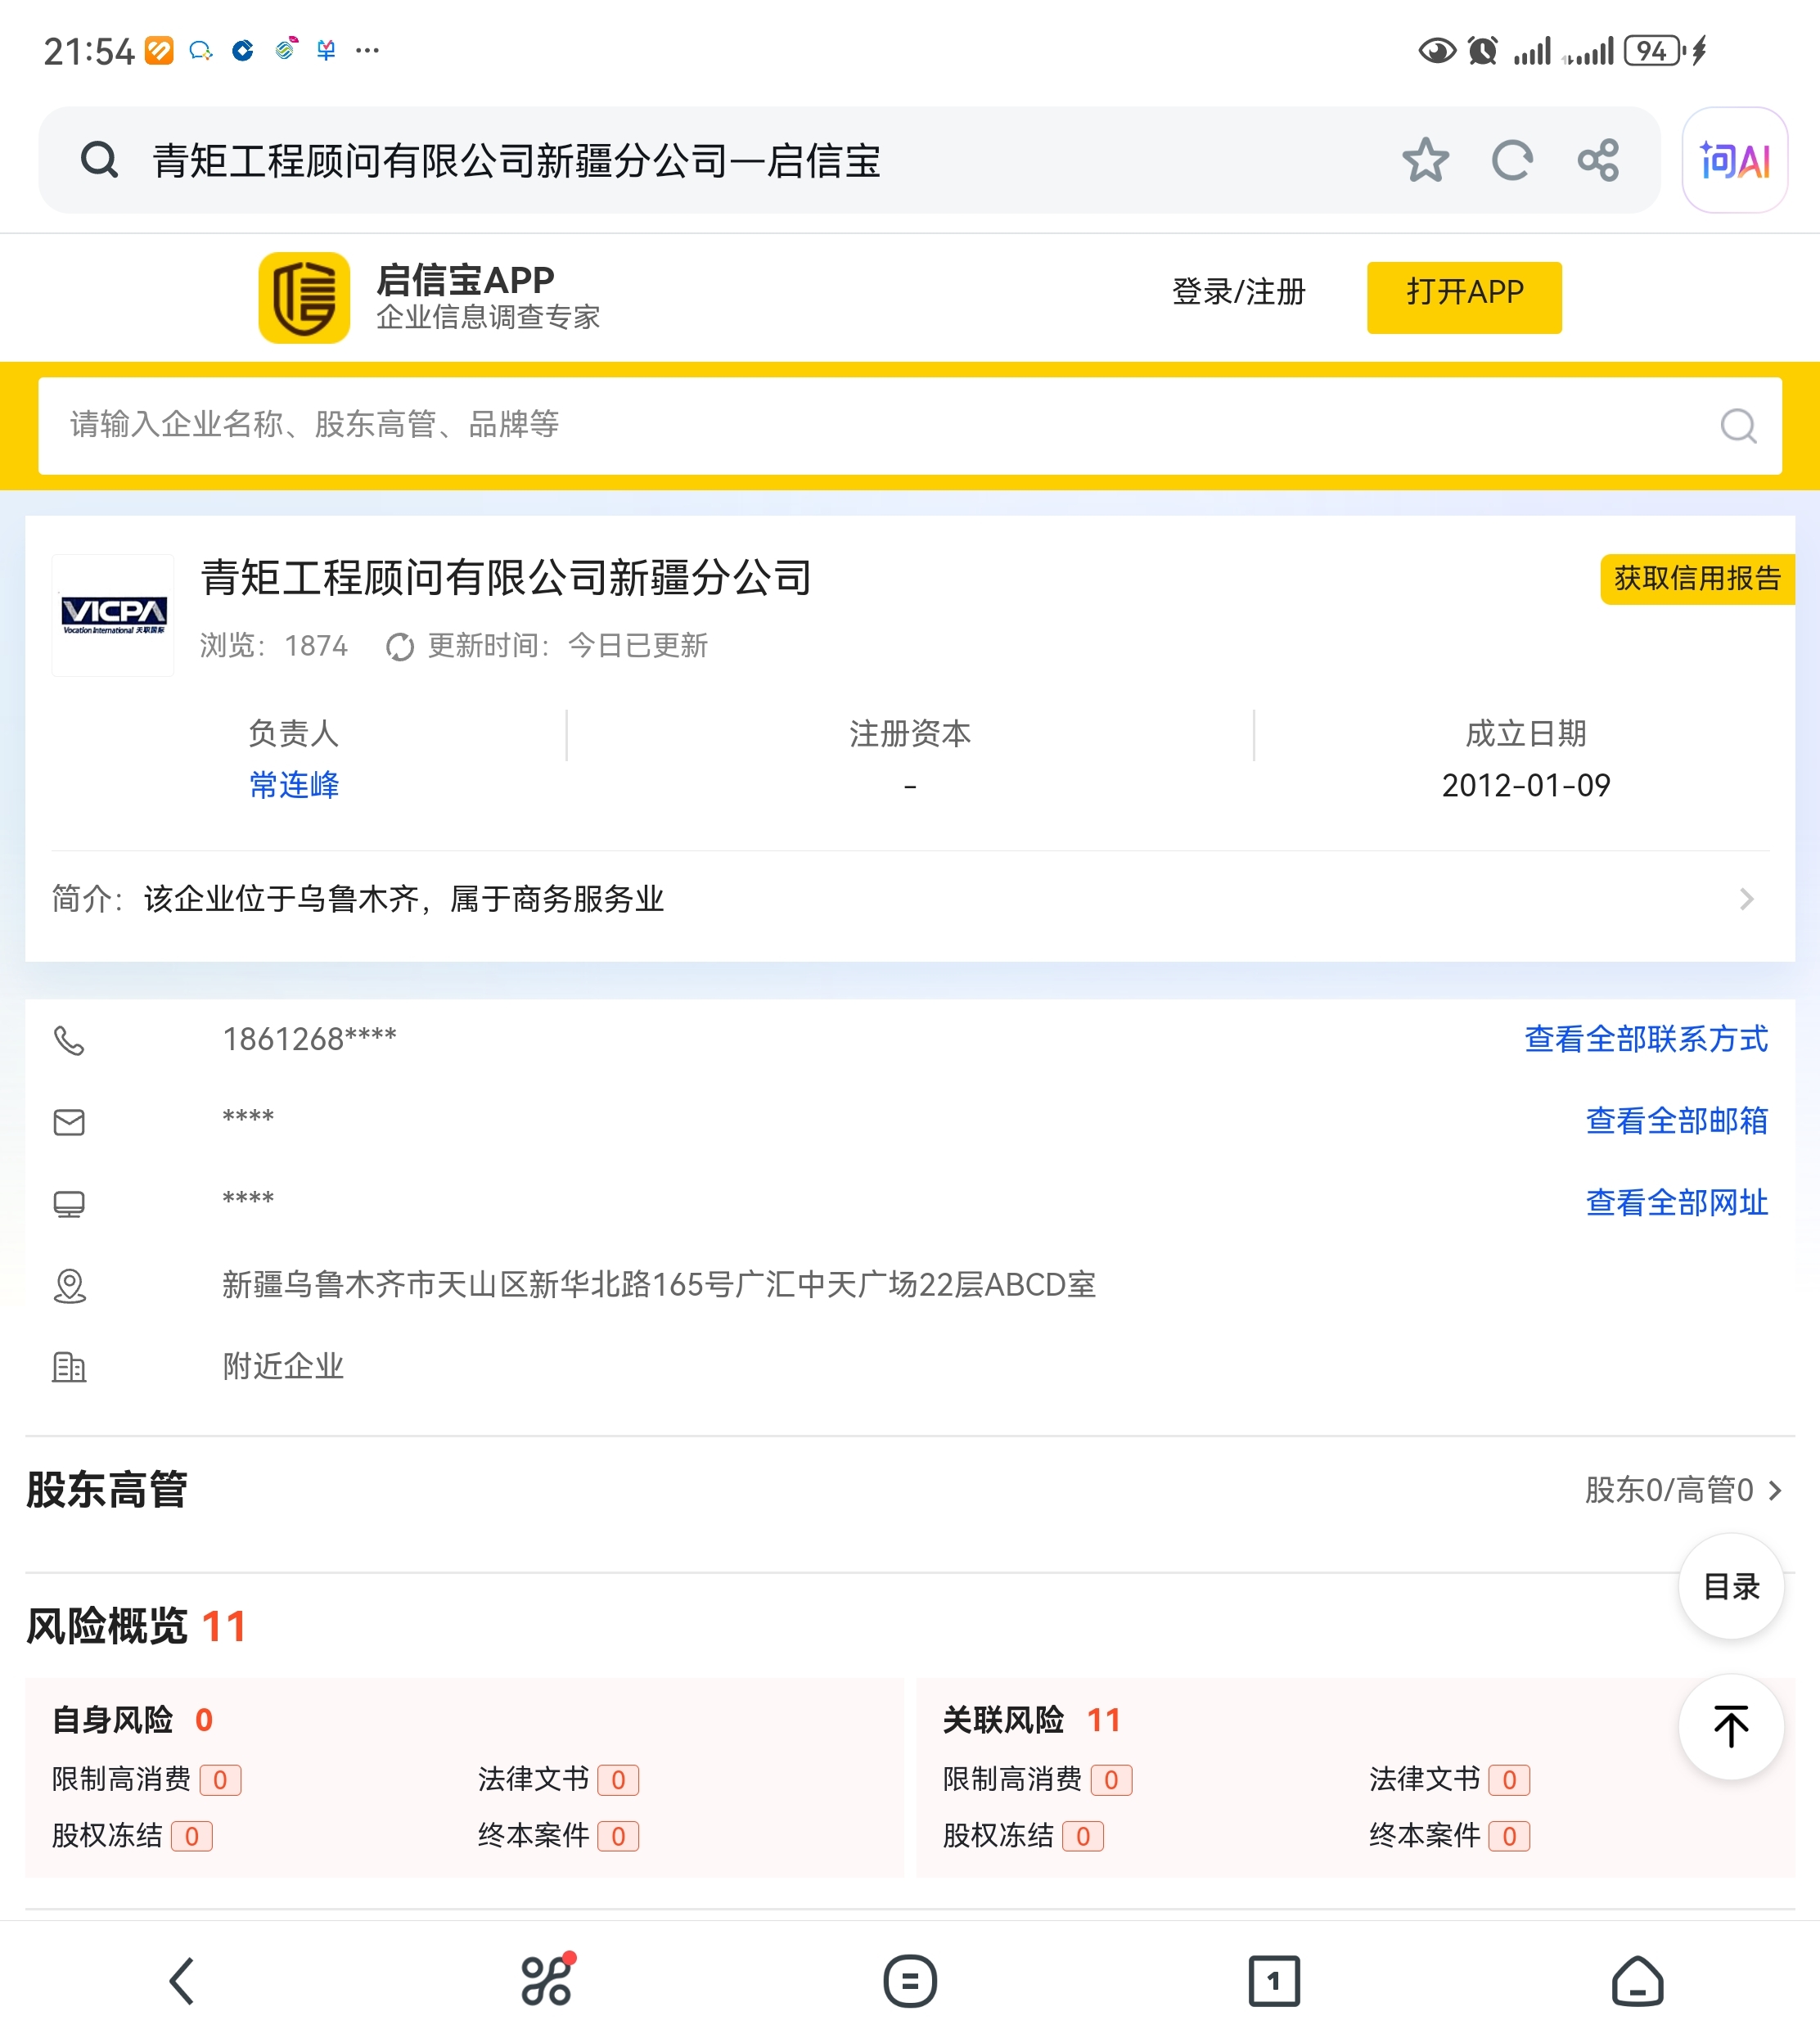This screenshot has height=2043, width=1820.
Task: Tap masked phone number 1861268****
Action: 309,1039
